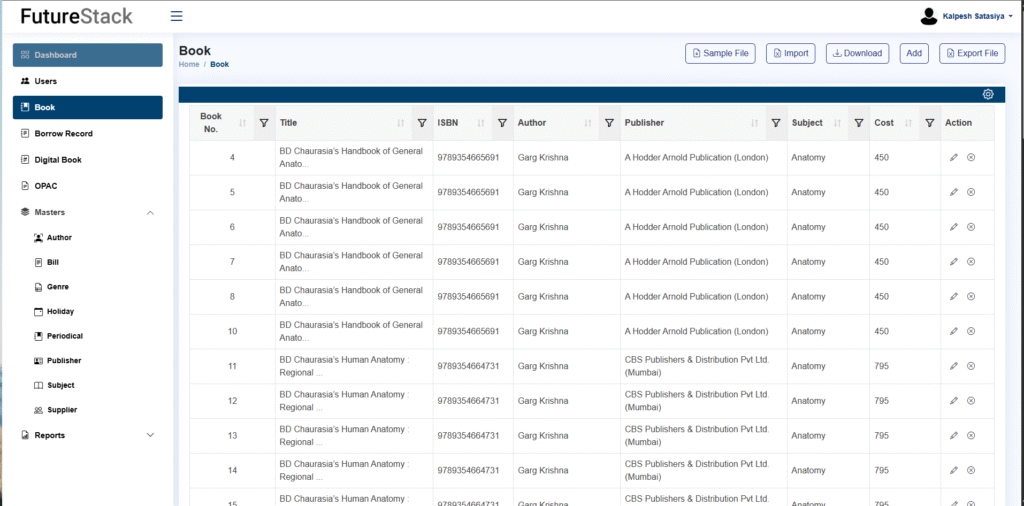Delete book number 8
The width and height of the screenshot is (1024, 506).
971,296
